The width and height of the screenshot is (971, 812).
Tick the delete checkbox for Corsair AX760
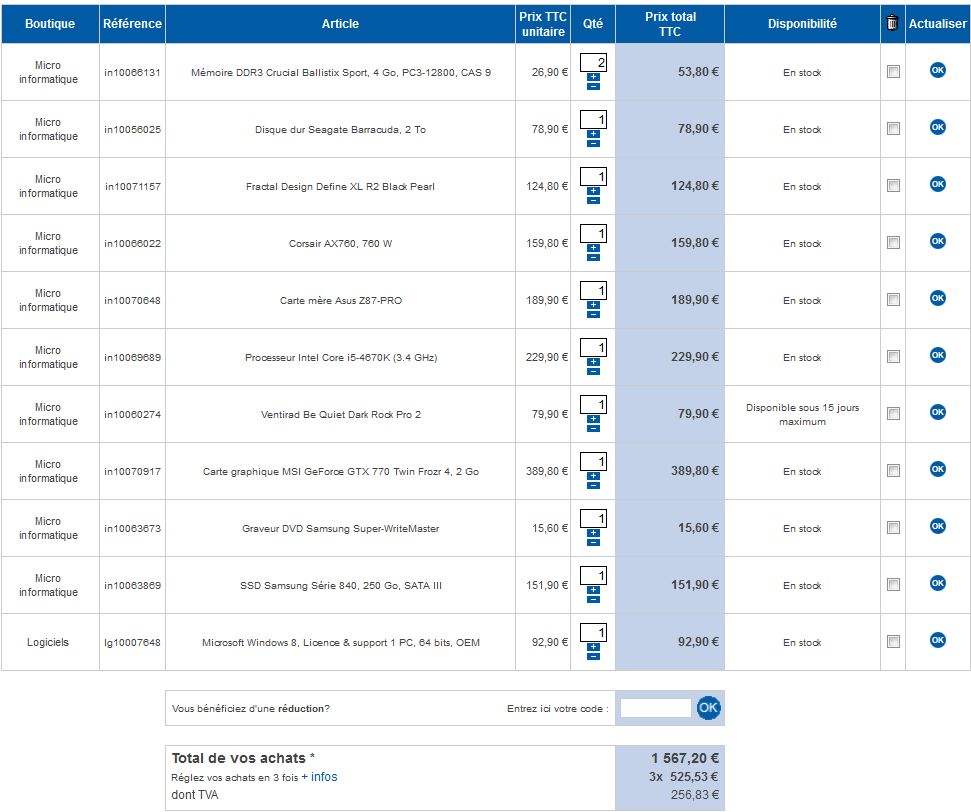[x=893, y=243]
